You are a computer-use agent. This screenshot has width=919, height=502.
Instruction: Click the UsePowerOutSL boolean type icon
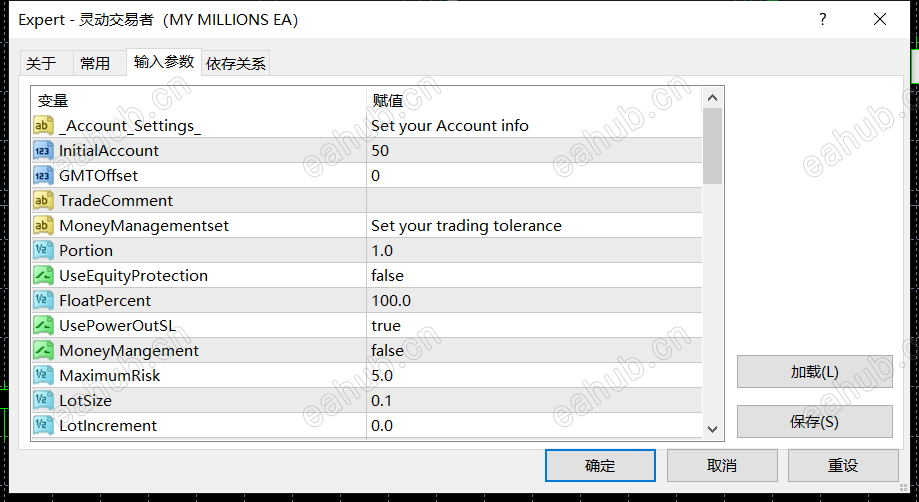pyautogui.click(x=43, y=326)
